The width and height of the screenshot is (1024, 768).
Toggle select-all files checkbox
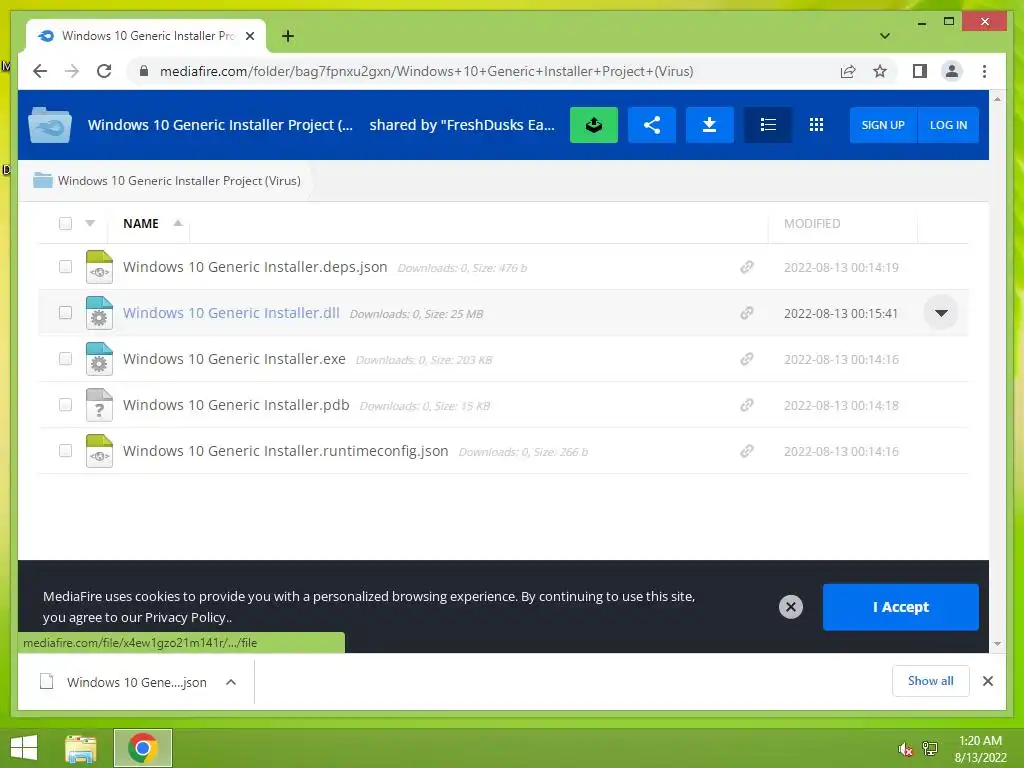(x=65, y=223)
